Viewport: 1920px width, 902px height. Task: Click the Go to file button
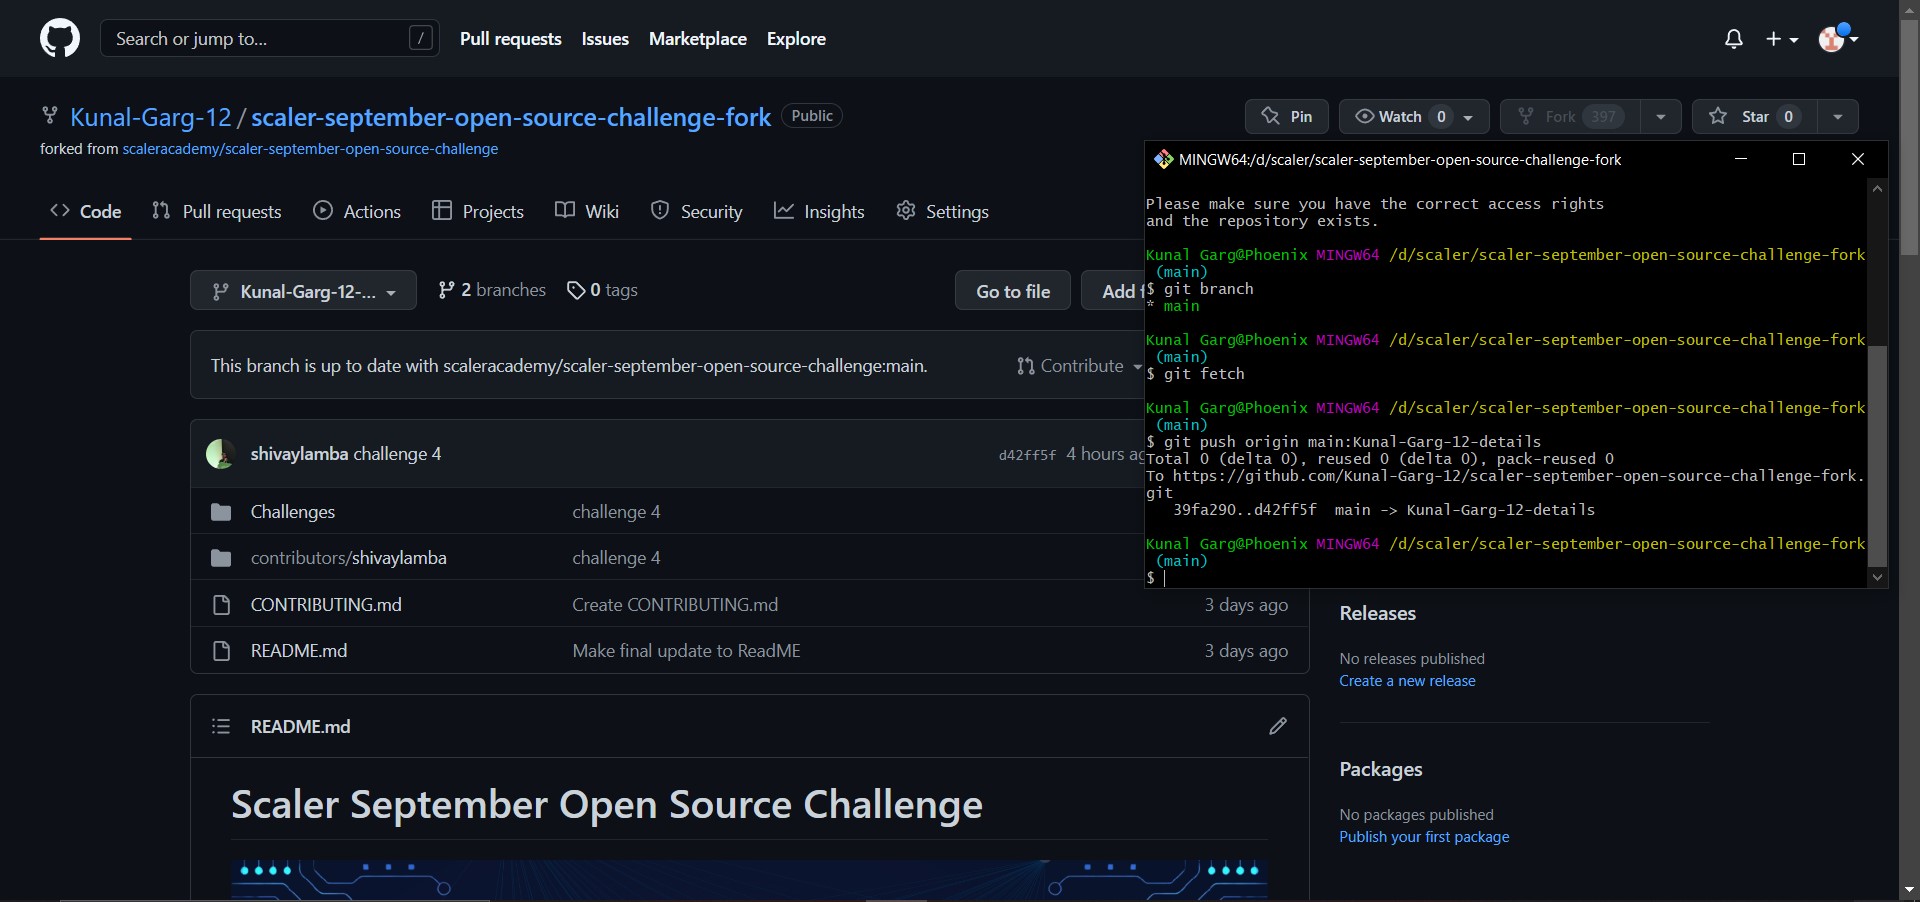(1012, 290)
